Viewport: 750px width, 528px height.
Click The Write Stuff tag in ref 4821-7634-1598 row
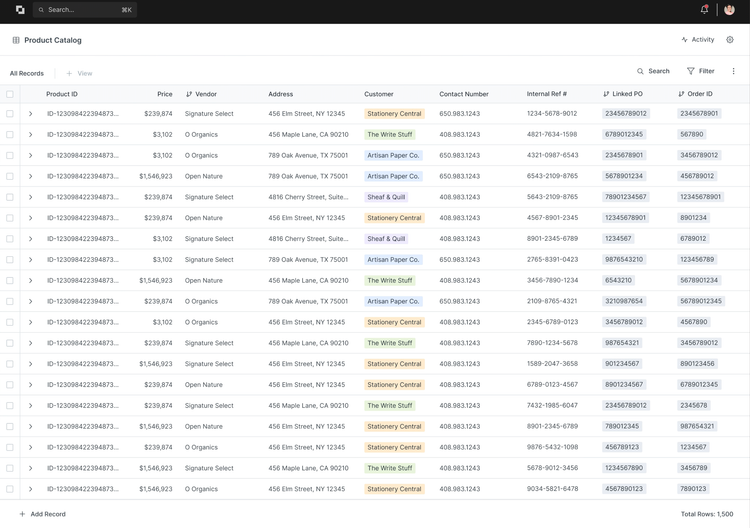pyautogui.click(x=389, y=135)
